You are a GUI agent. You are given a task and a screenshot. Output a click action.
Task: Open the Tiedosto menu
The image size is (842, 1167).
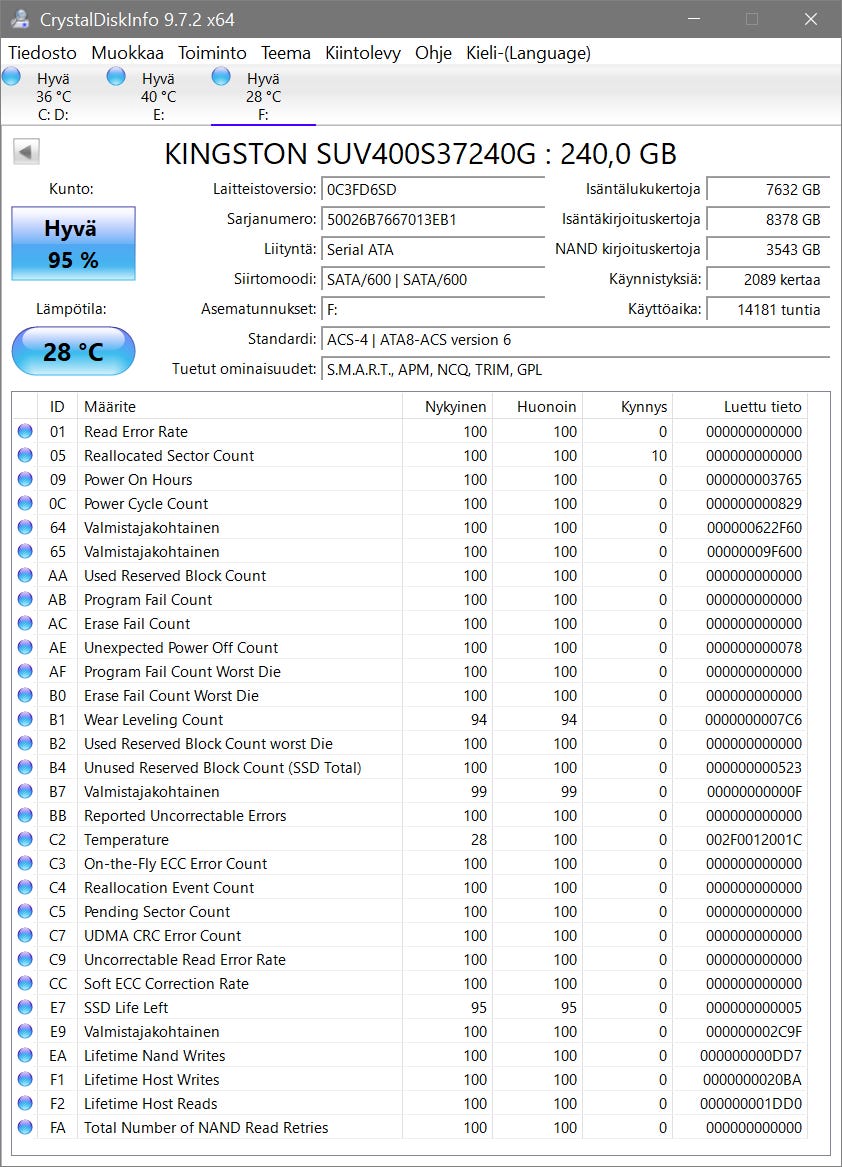[x=42, y=53]
